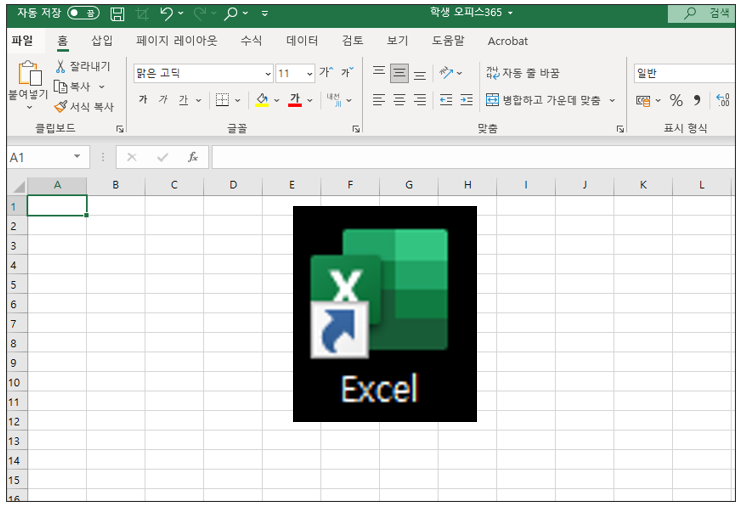The image size is (740, 506).
Task: Click comma style icon
Action: pos(697,100)
